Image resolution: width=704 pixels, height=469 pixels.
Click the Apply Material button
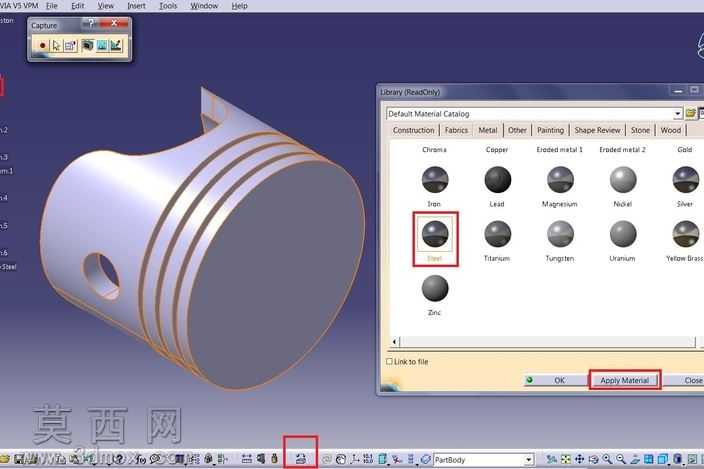point(625,380)
